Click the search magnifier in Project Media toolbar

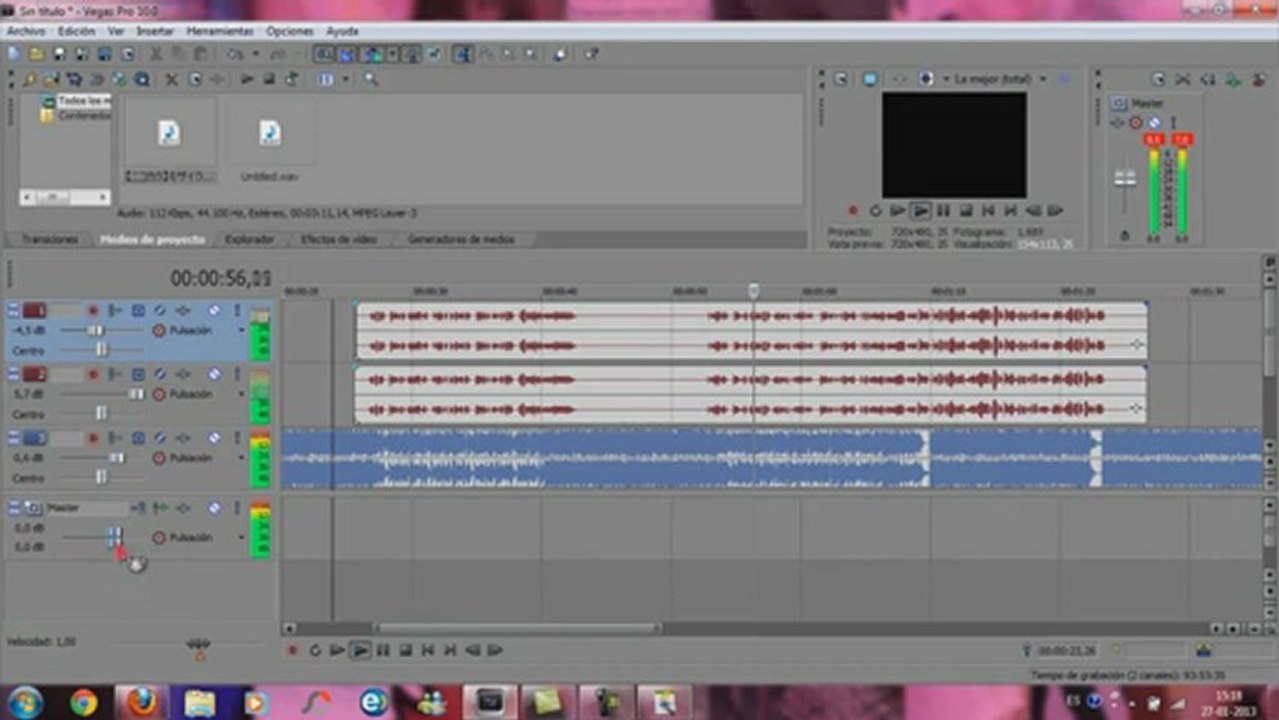371,79
